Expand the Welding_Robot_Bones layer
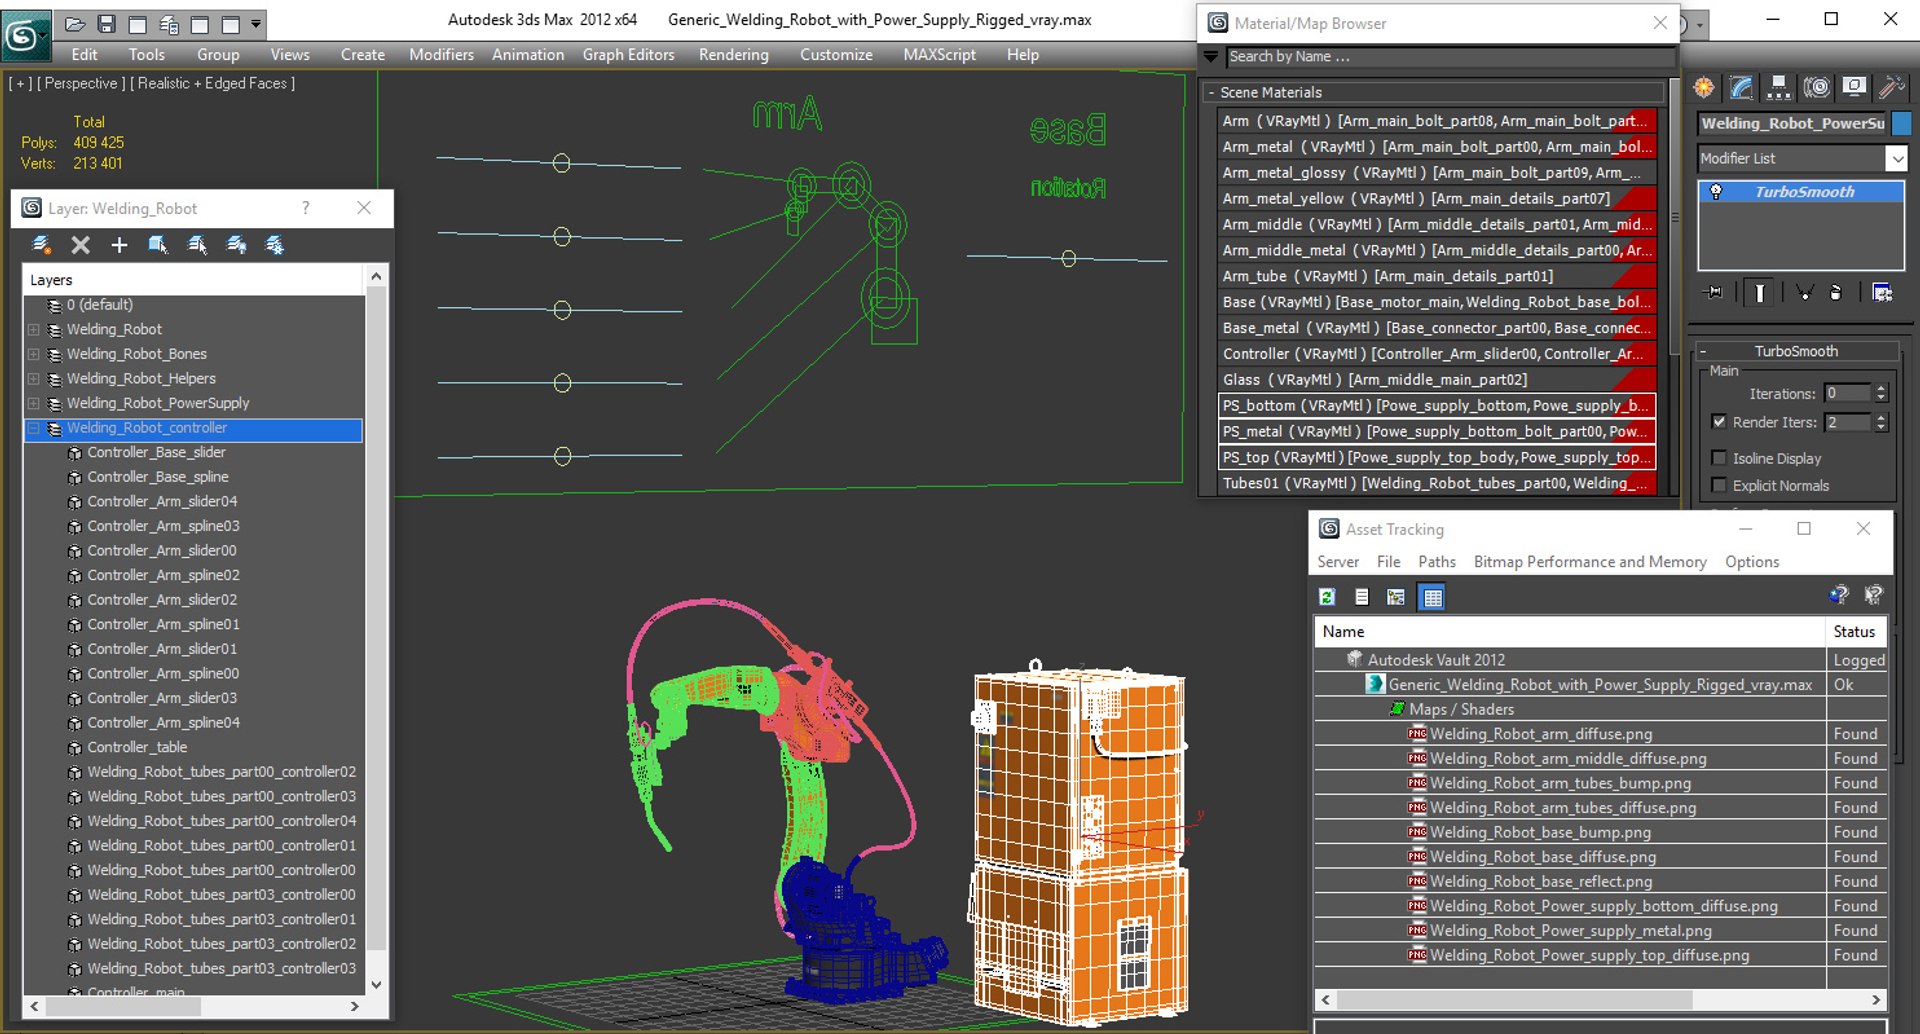The width and height of the screenshot is (1920, 1034). 34,354
